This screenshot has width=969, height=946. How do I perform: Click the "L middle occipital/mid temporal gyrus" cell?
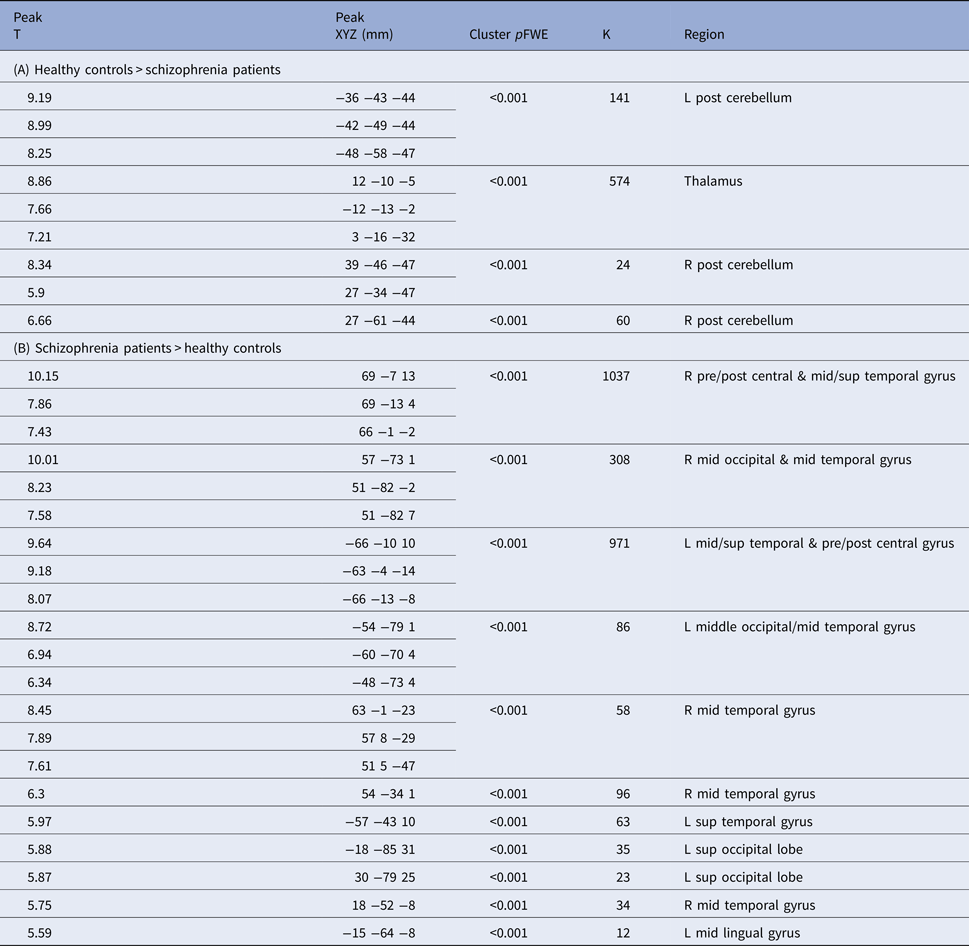point(800,627)
